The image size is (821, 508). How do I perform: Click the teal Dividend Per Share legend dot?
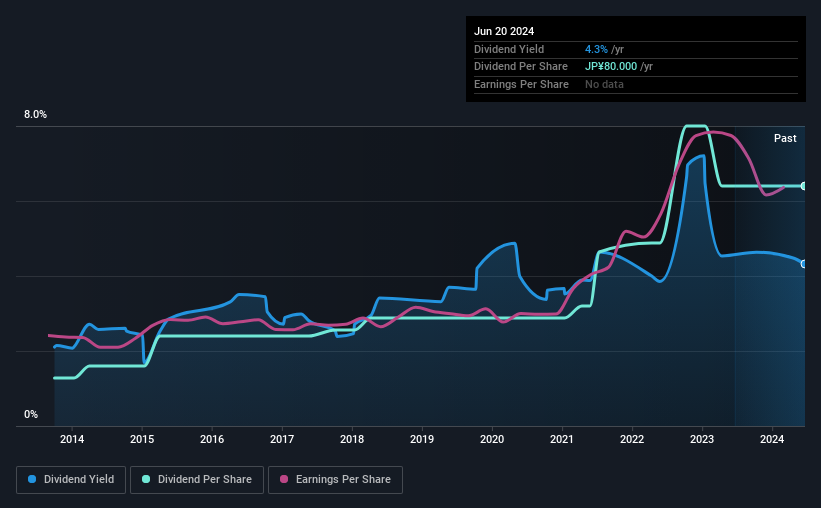[146, 480]
